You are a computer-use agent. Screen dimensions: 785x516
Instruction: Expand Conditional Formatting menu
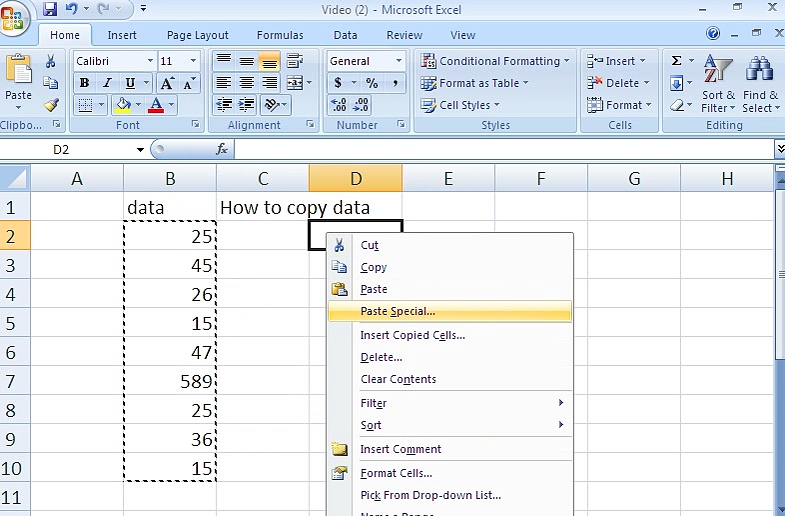pos(495,61)
